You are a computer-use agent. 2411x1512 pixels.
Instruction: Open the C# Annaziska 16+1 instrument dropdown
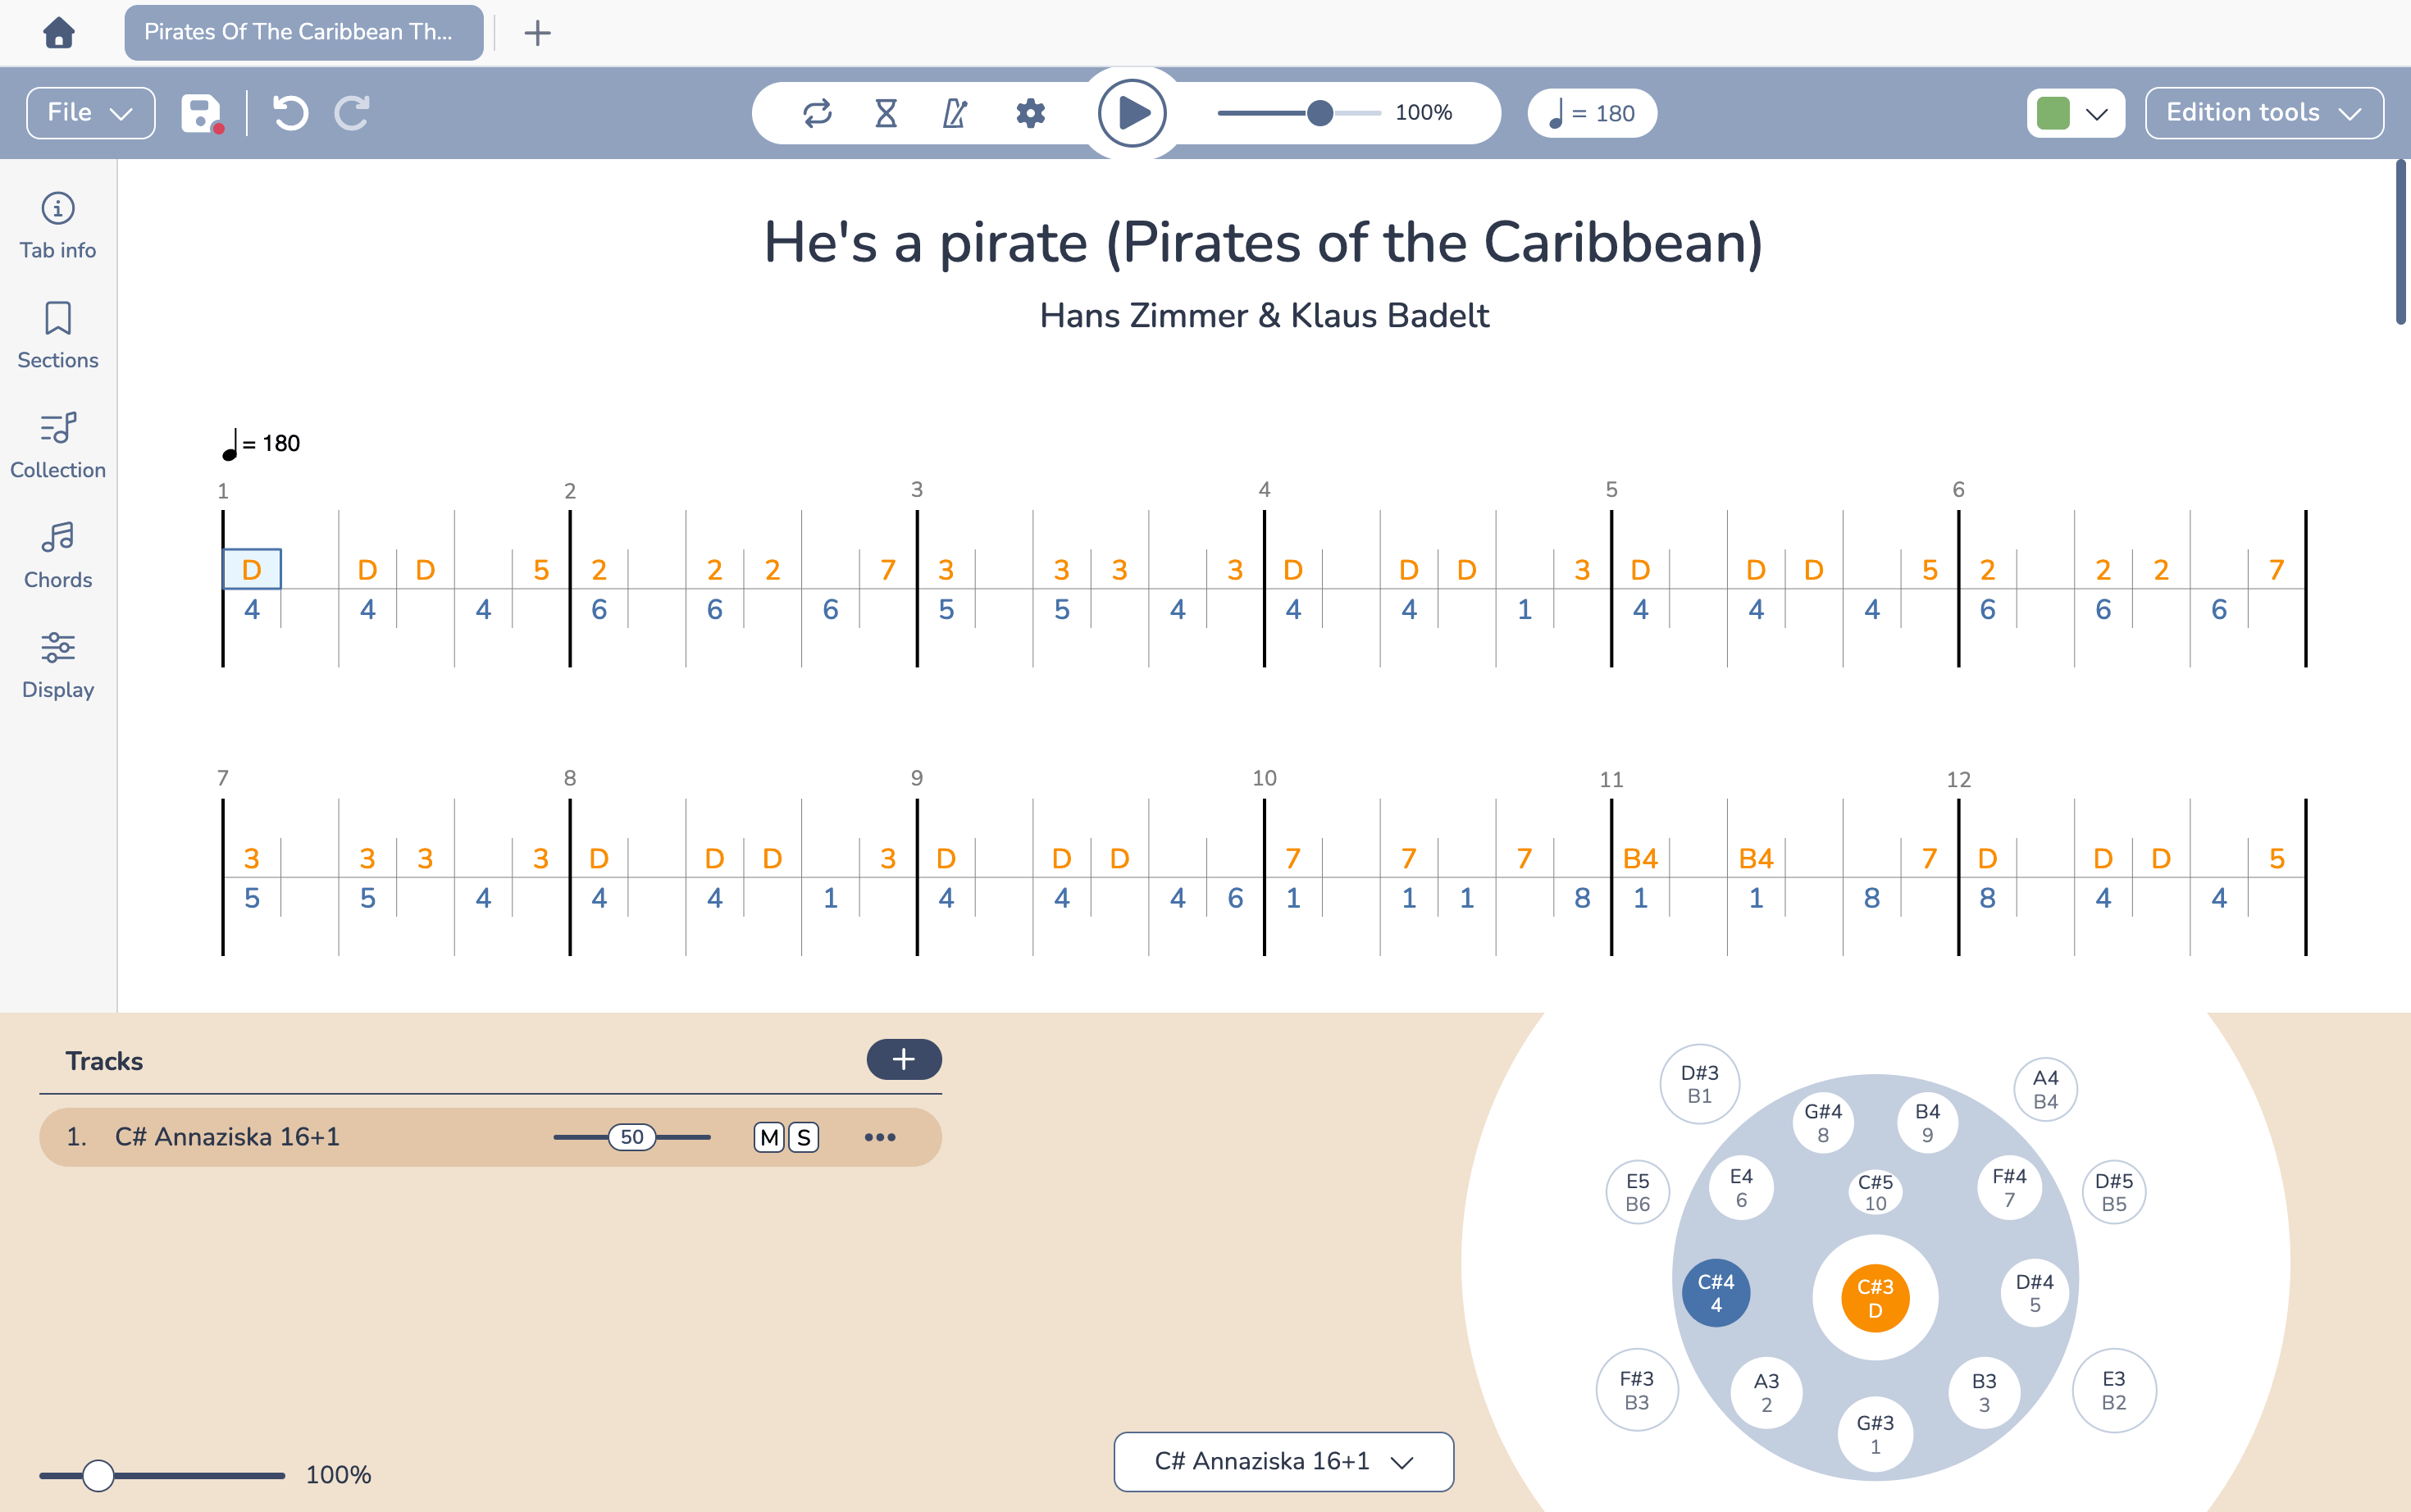pos(1284,1461)
